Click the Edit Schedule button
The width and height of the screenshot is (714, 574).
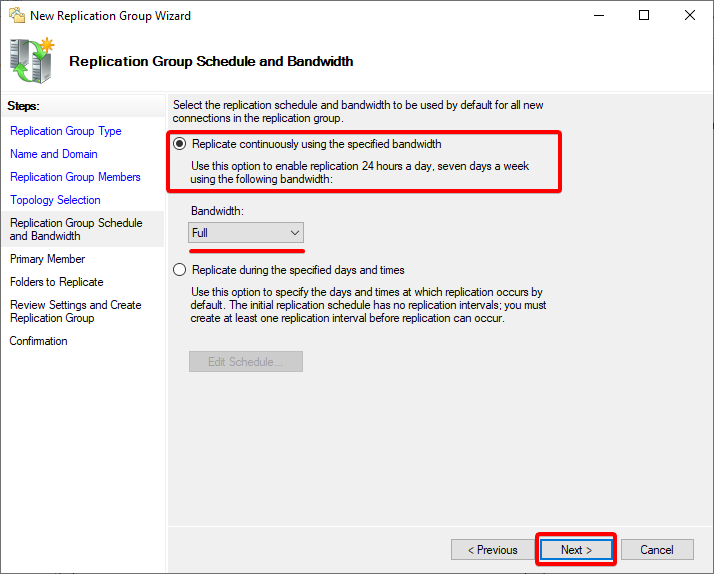246,362
